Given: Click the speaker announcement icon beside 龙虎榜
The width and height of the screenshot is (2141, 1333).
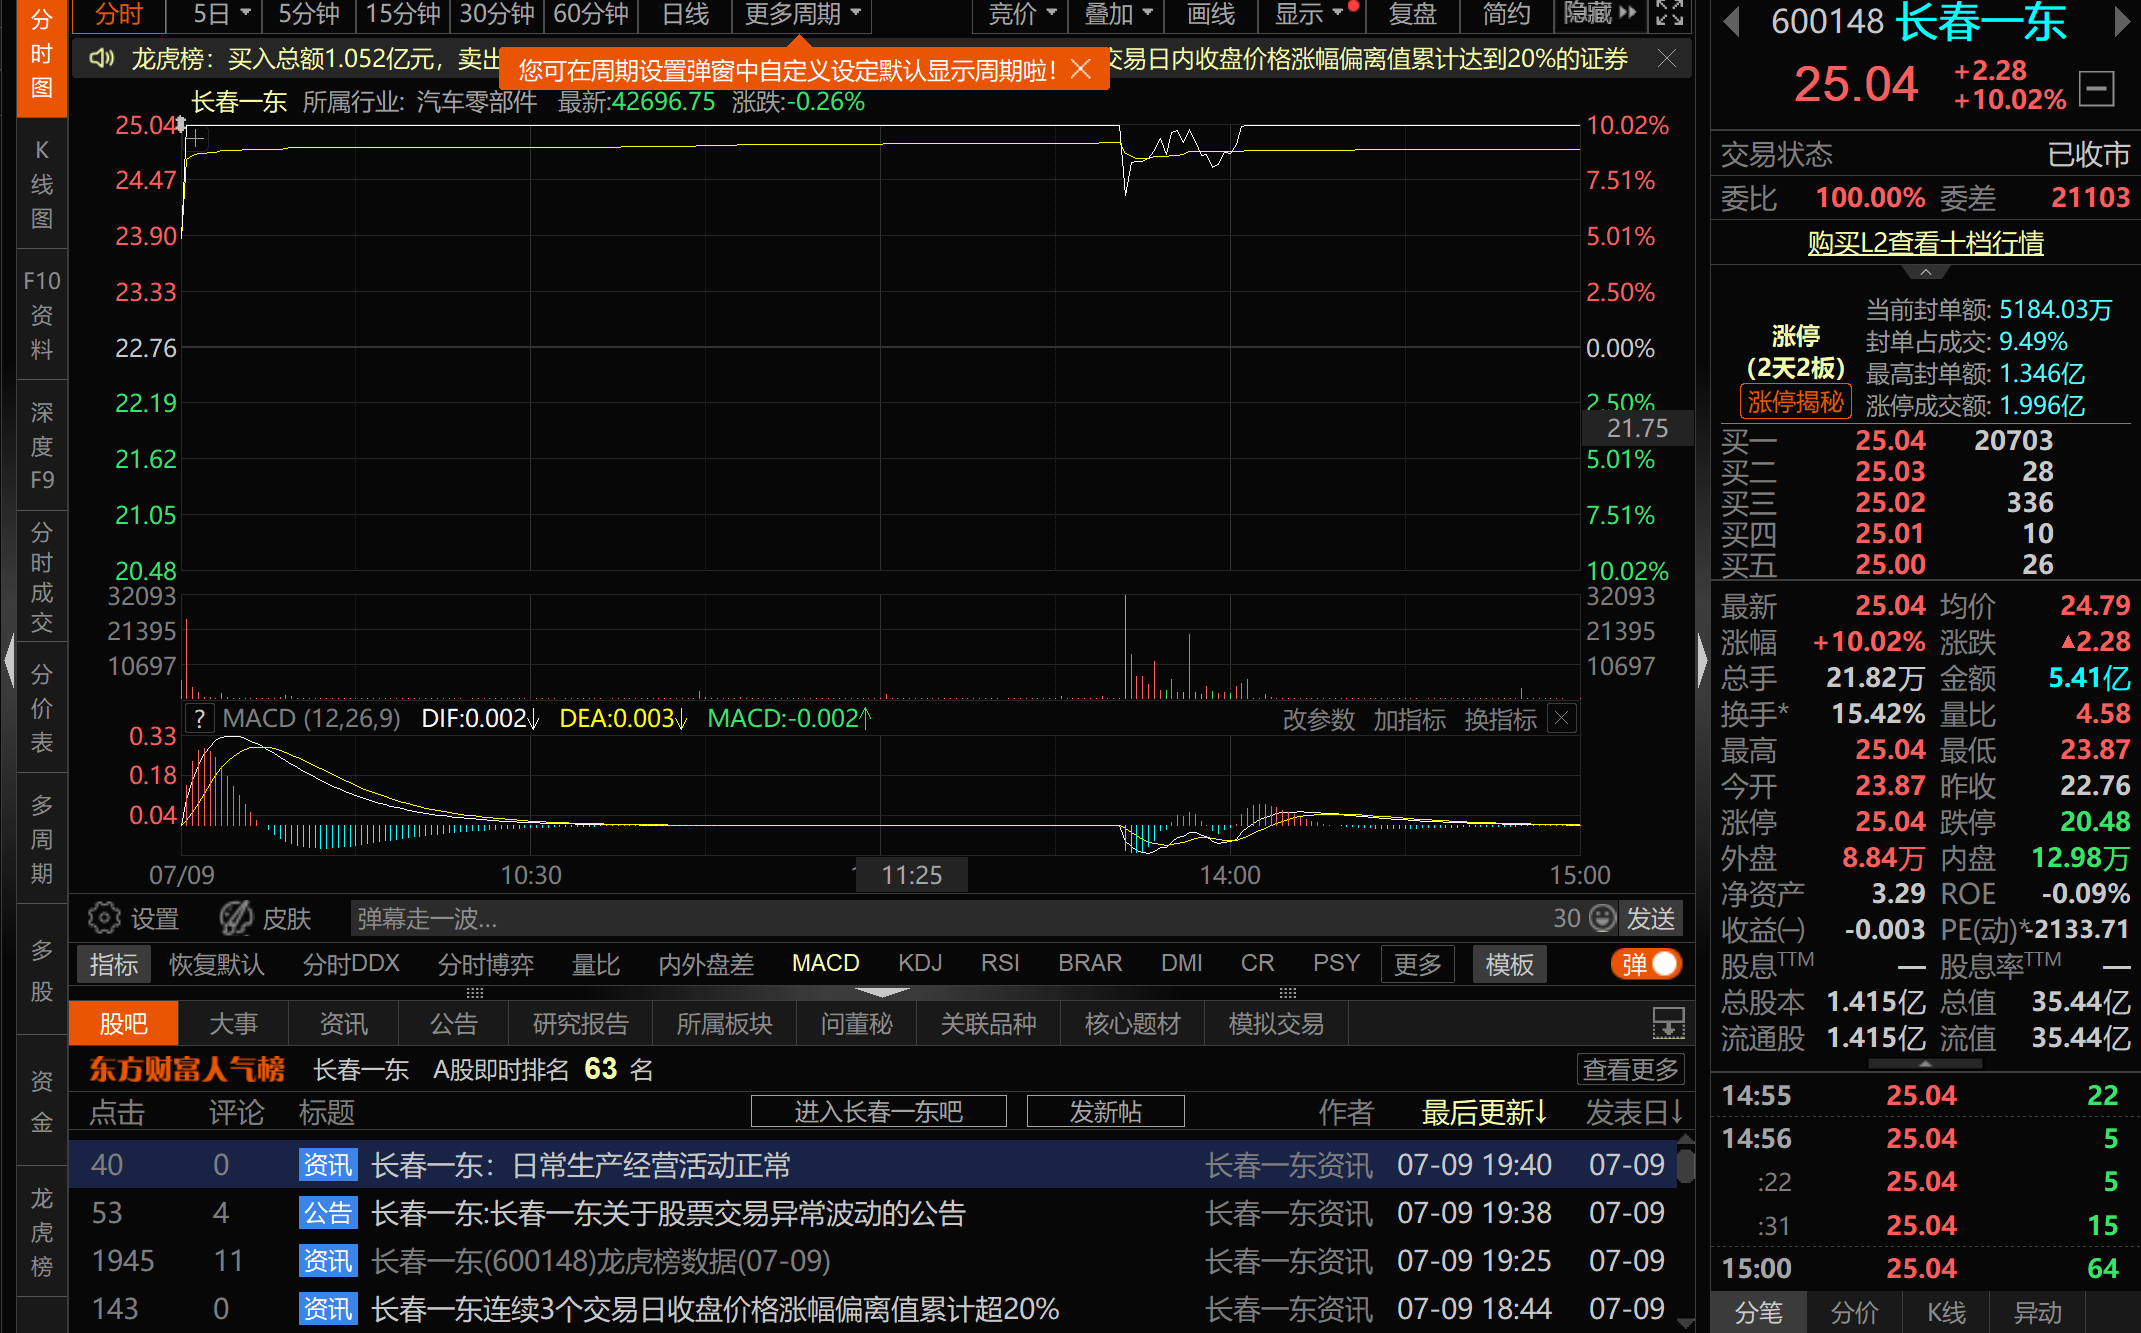Looking at the screenshot, I should coord(101,59).
